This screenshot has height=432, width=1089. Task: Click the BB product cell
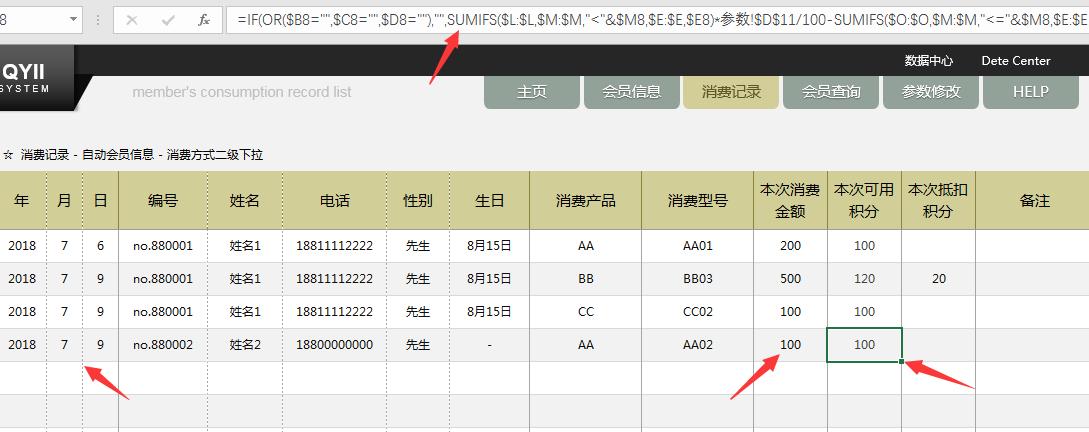coord(585,279)
